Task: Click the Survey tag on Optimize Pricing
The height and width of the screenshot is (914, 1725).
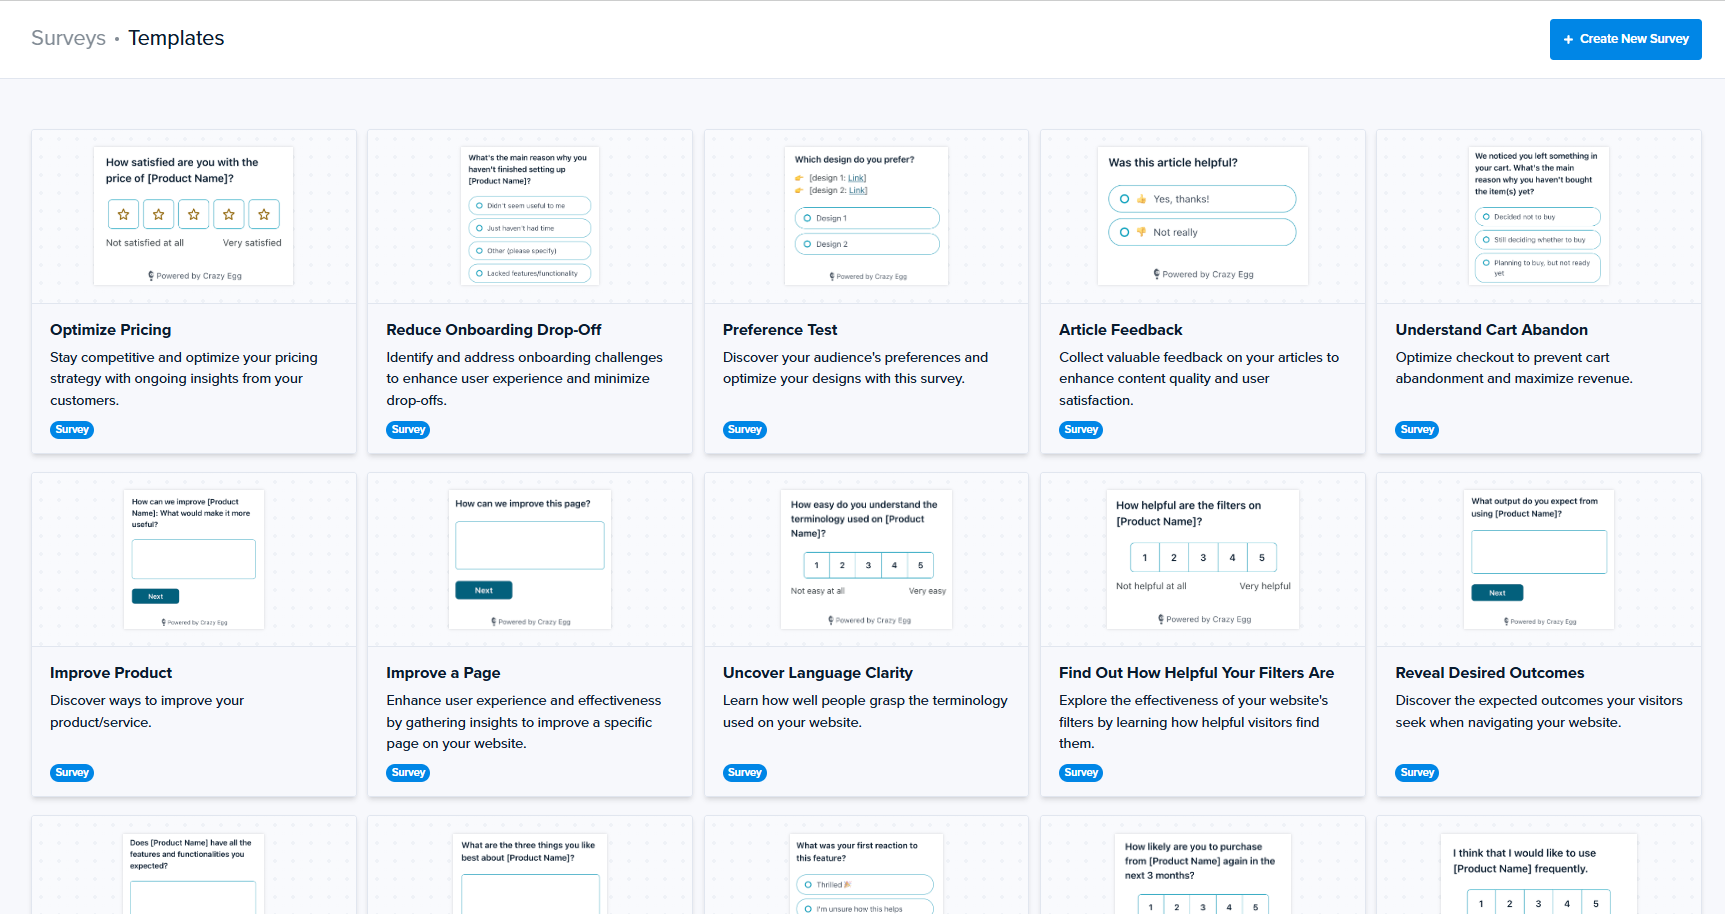Action: 72,430
